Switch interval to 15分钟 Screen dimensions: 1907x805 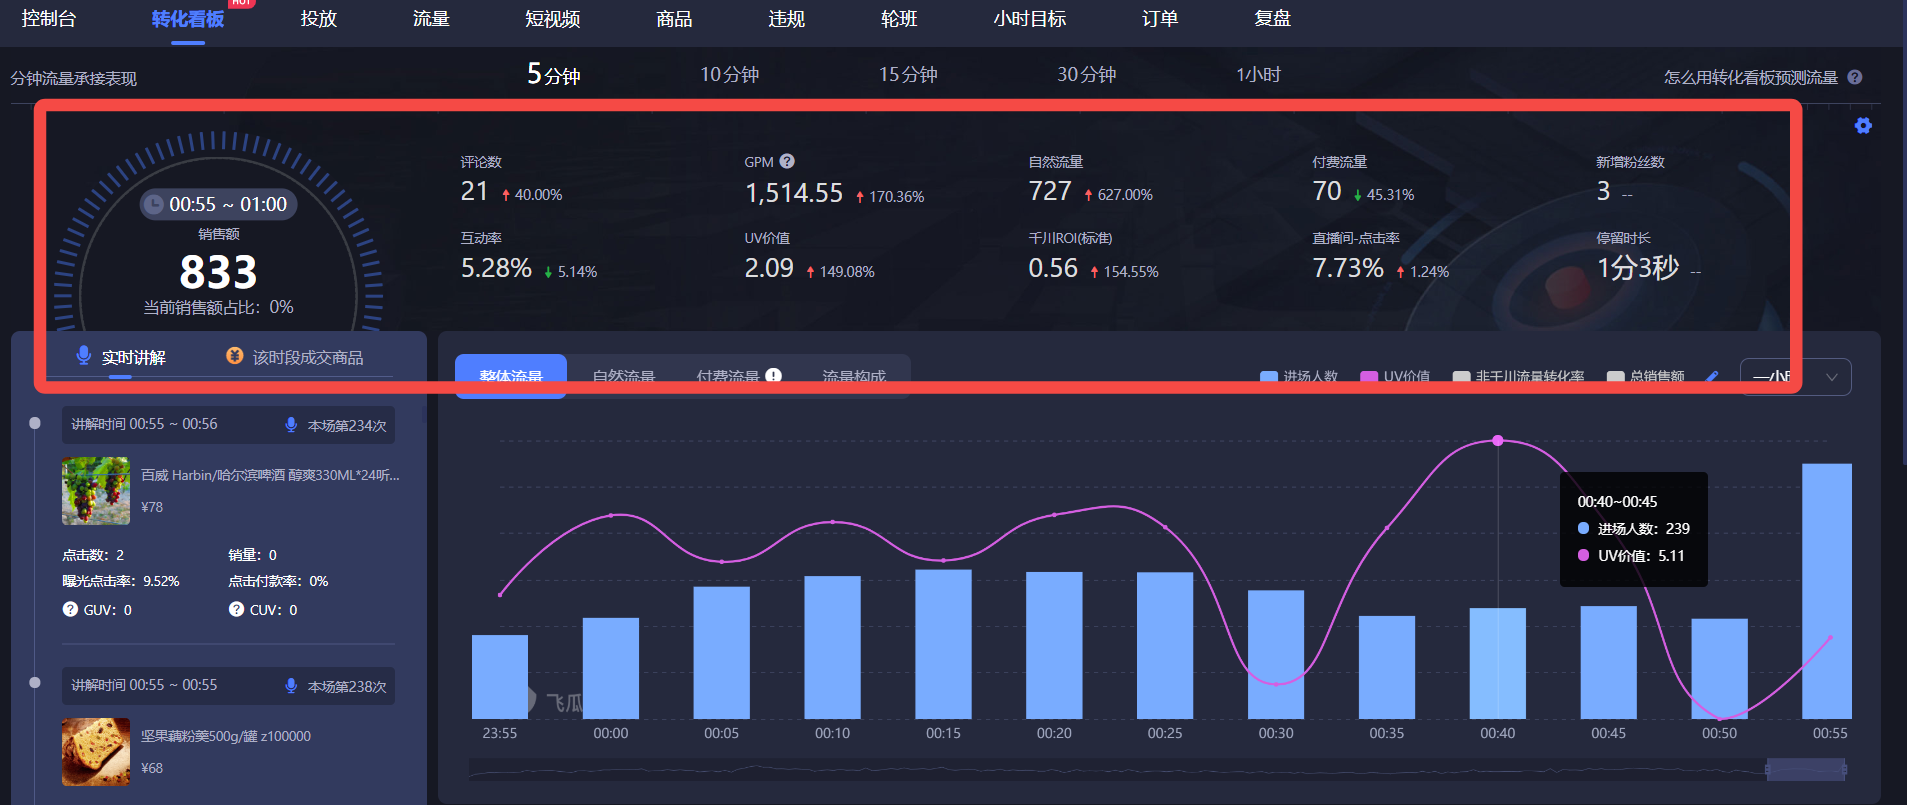click(908, 75)
